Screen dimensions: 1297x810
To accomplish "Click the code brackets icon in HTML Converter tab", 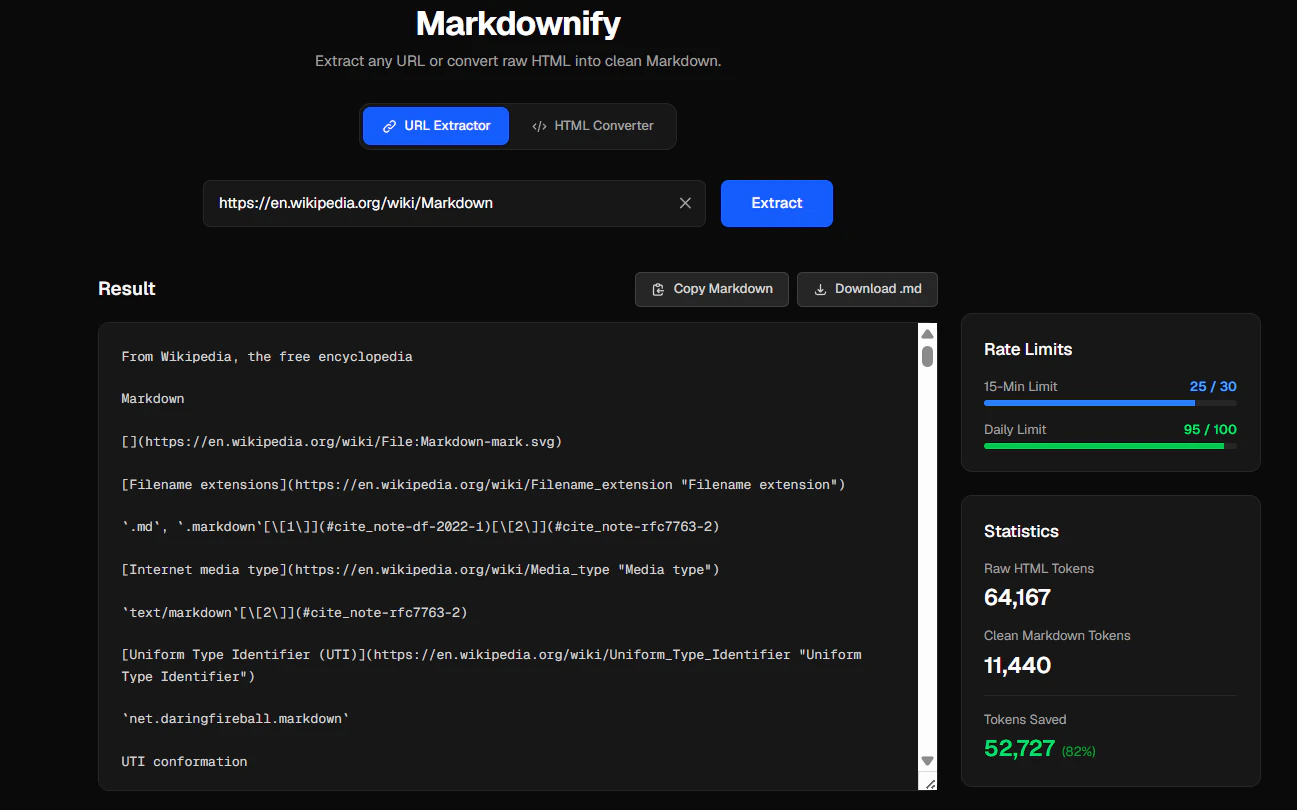I will (x=539, y=126).
